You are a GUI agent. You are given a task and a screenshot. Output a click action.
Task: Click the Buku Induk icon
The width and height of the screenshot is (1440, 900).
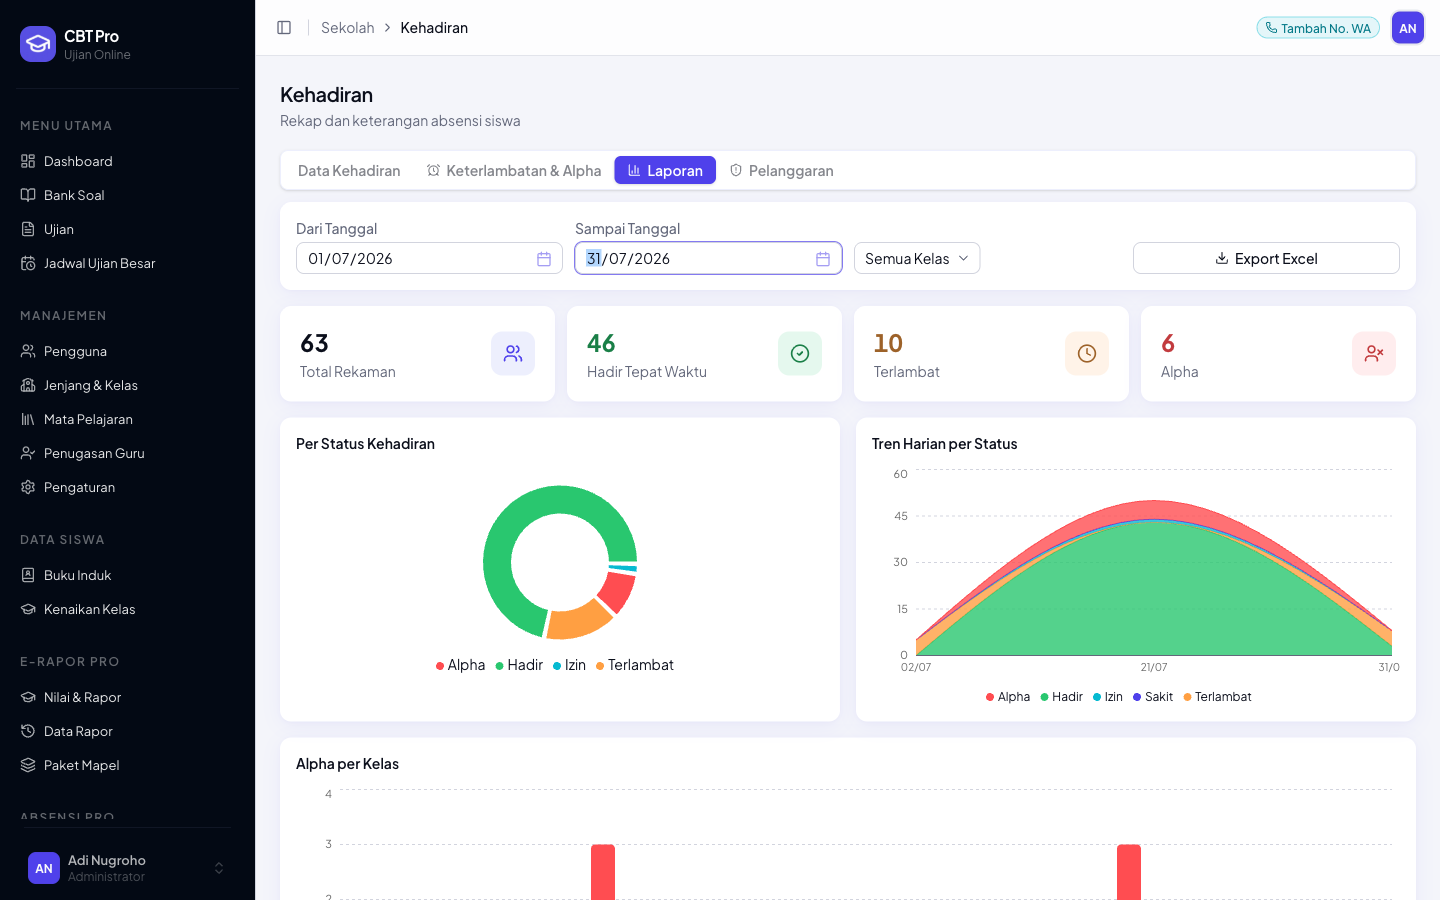coord(28,575)
